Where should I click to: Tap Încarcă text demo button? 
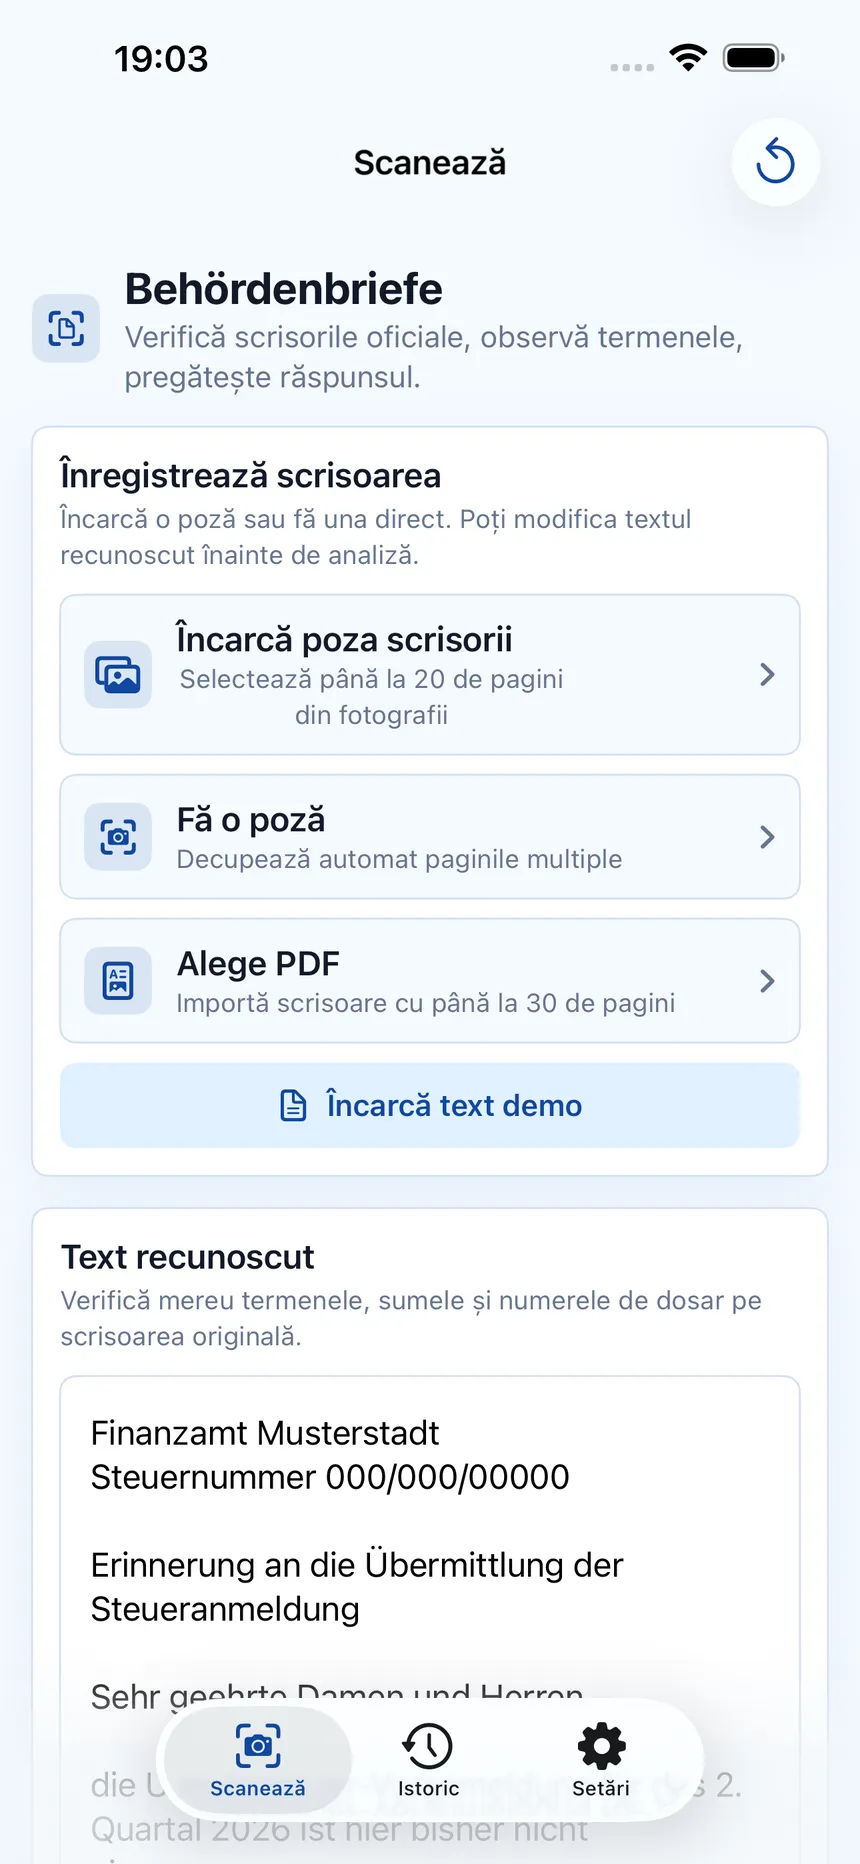(430, 1106)
